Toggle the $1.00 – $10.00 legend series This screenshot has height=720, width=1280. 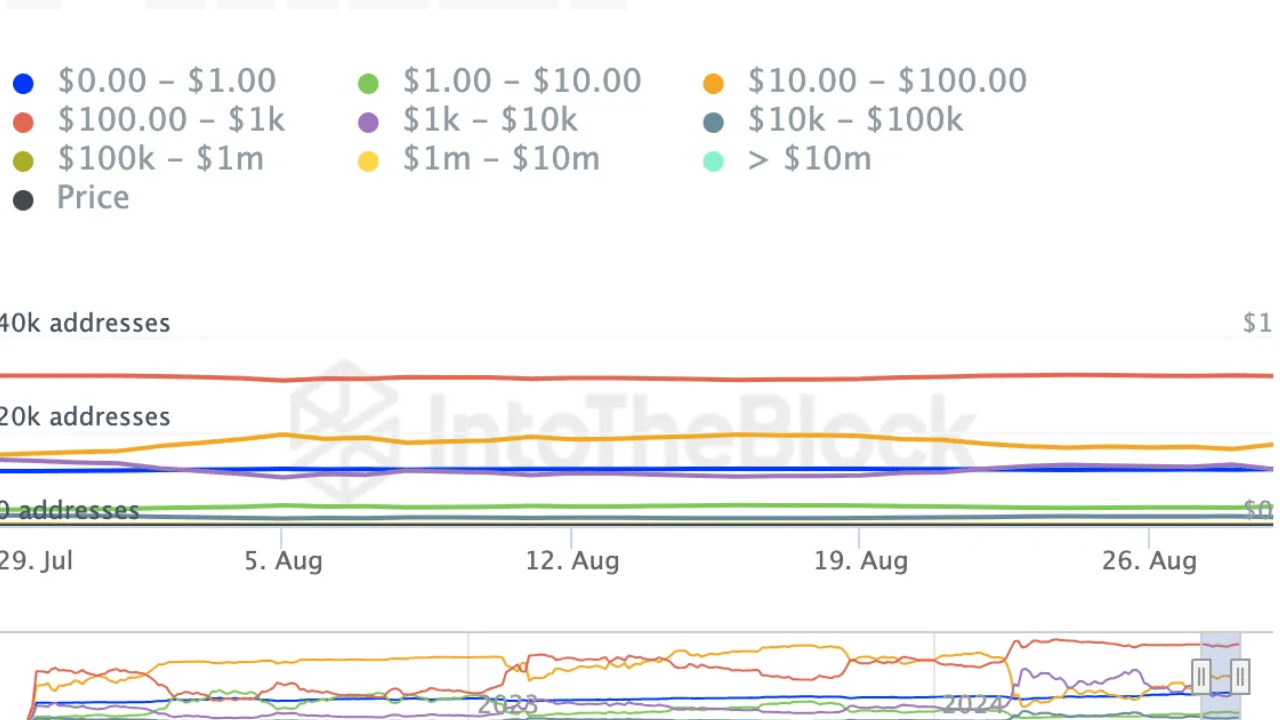[x=499, y=82]
